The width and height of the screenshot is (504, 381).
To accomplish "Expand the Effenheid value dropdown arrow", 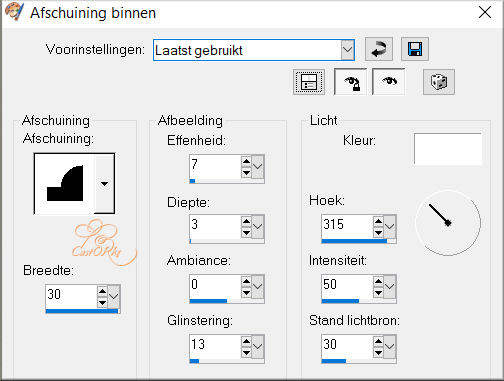I will tap(258, 166).
